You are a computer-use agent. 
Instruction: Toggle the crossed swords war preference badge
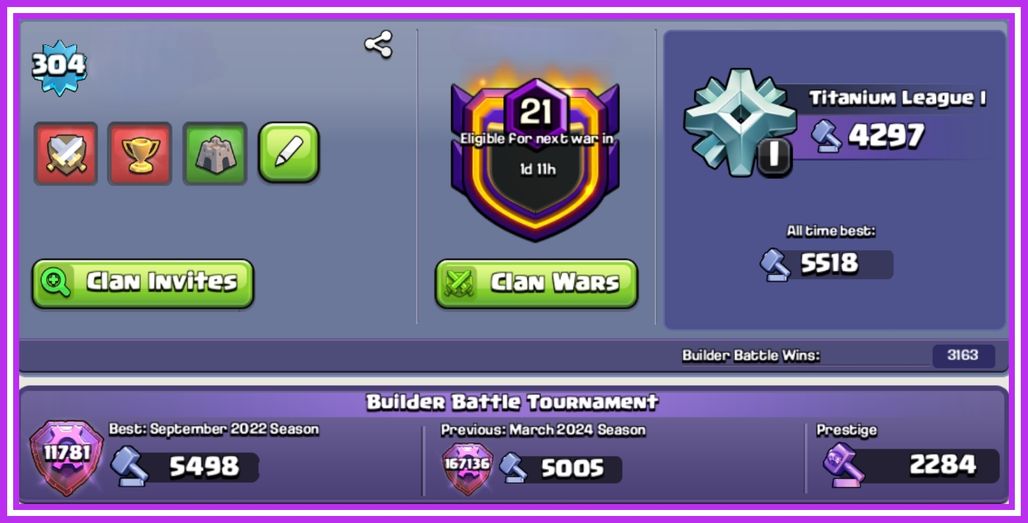point(66,153)
